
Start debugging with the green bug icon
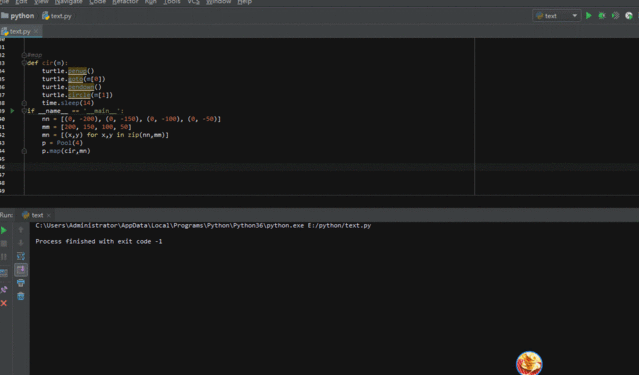click(602, 15)
